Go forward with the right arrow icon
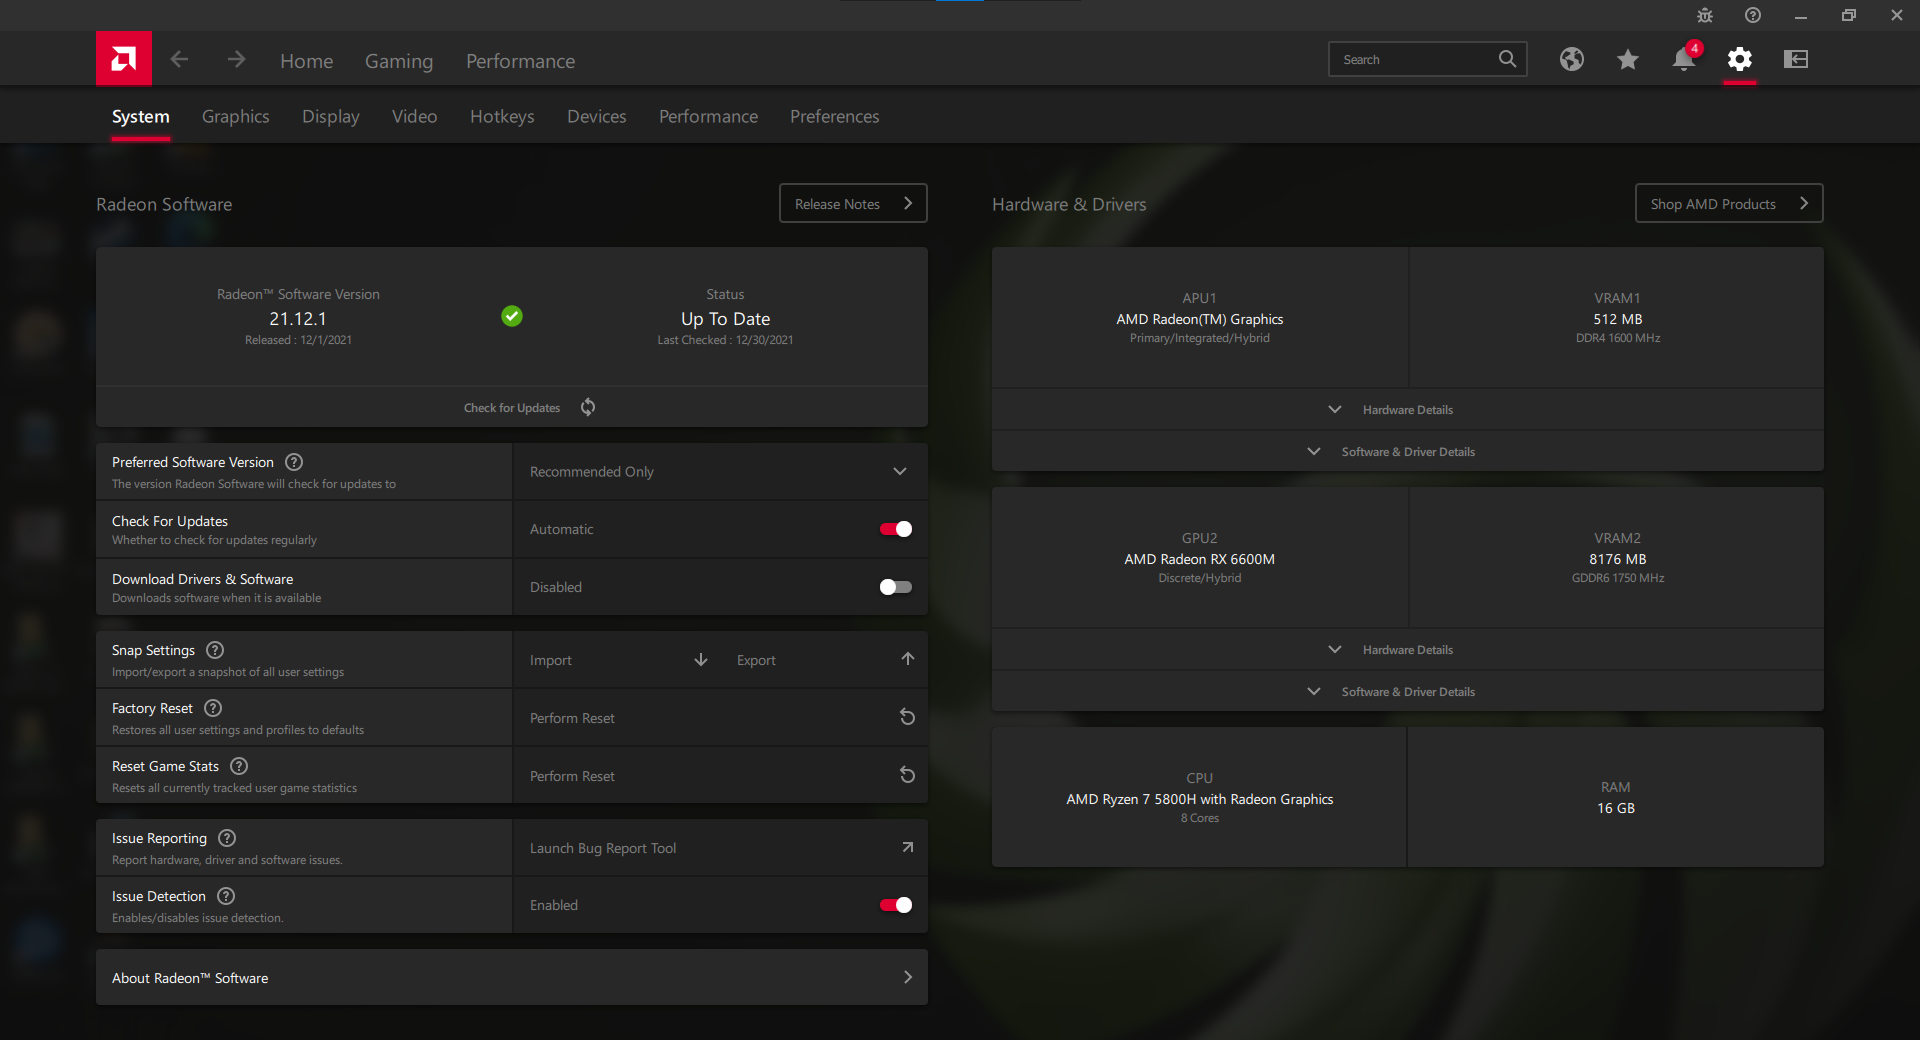Screen dimensions: 1920x1040 (x=236, y=59)
